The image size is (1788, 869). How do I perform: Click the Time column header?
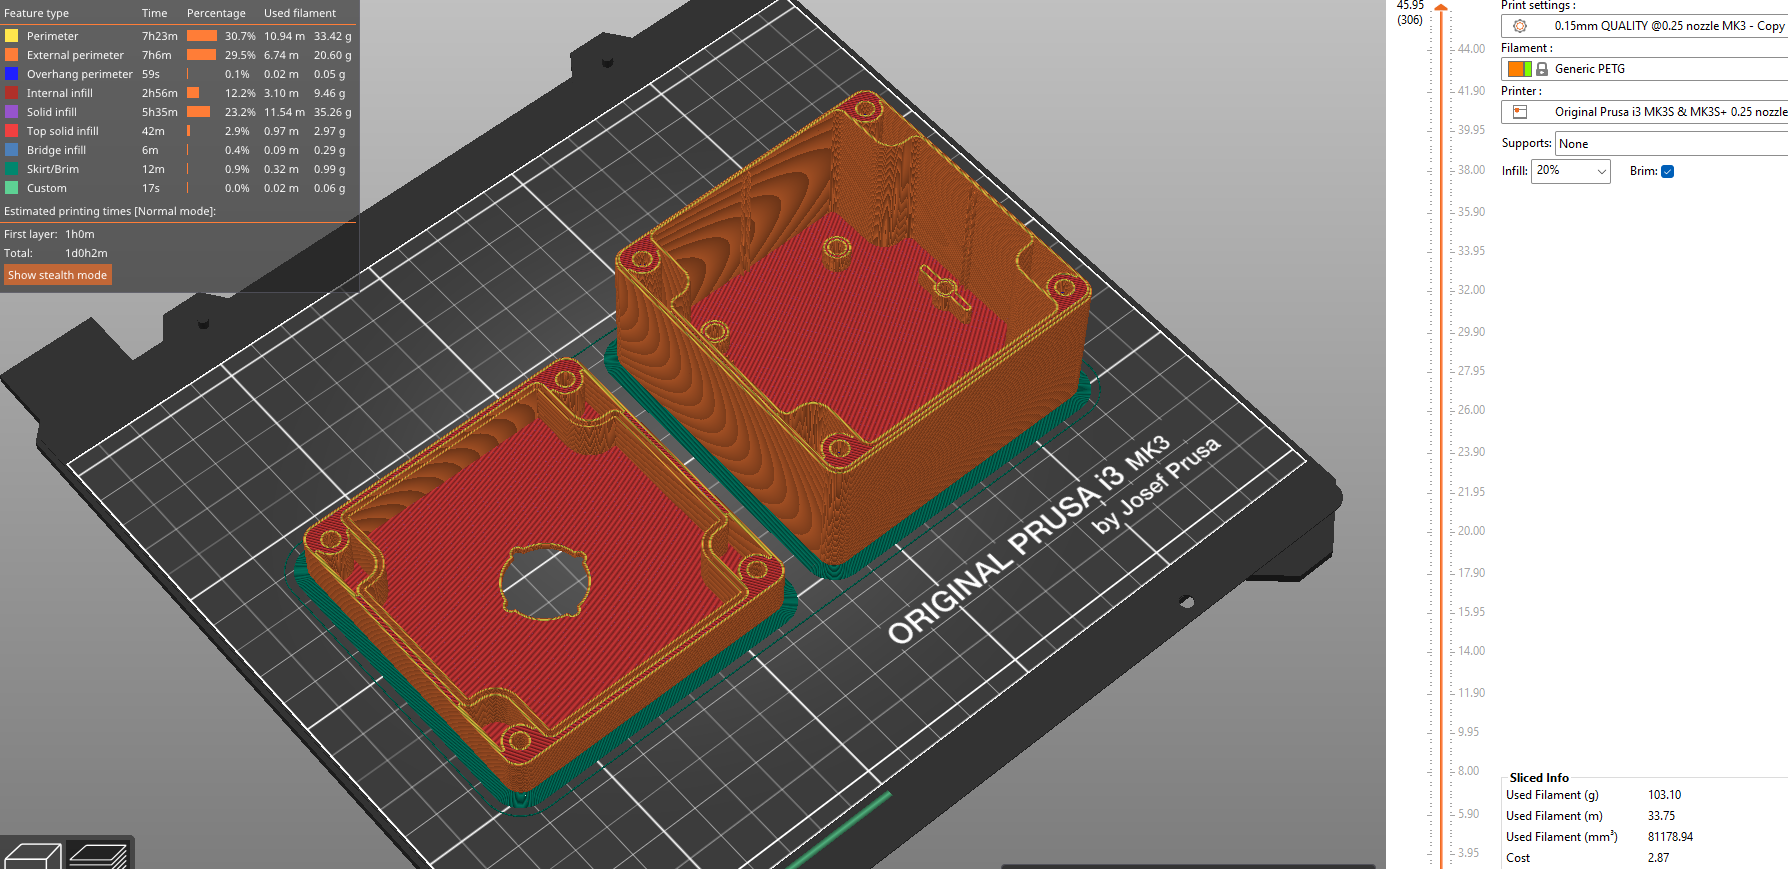tap(154, 13)
